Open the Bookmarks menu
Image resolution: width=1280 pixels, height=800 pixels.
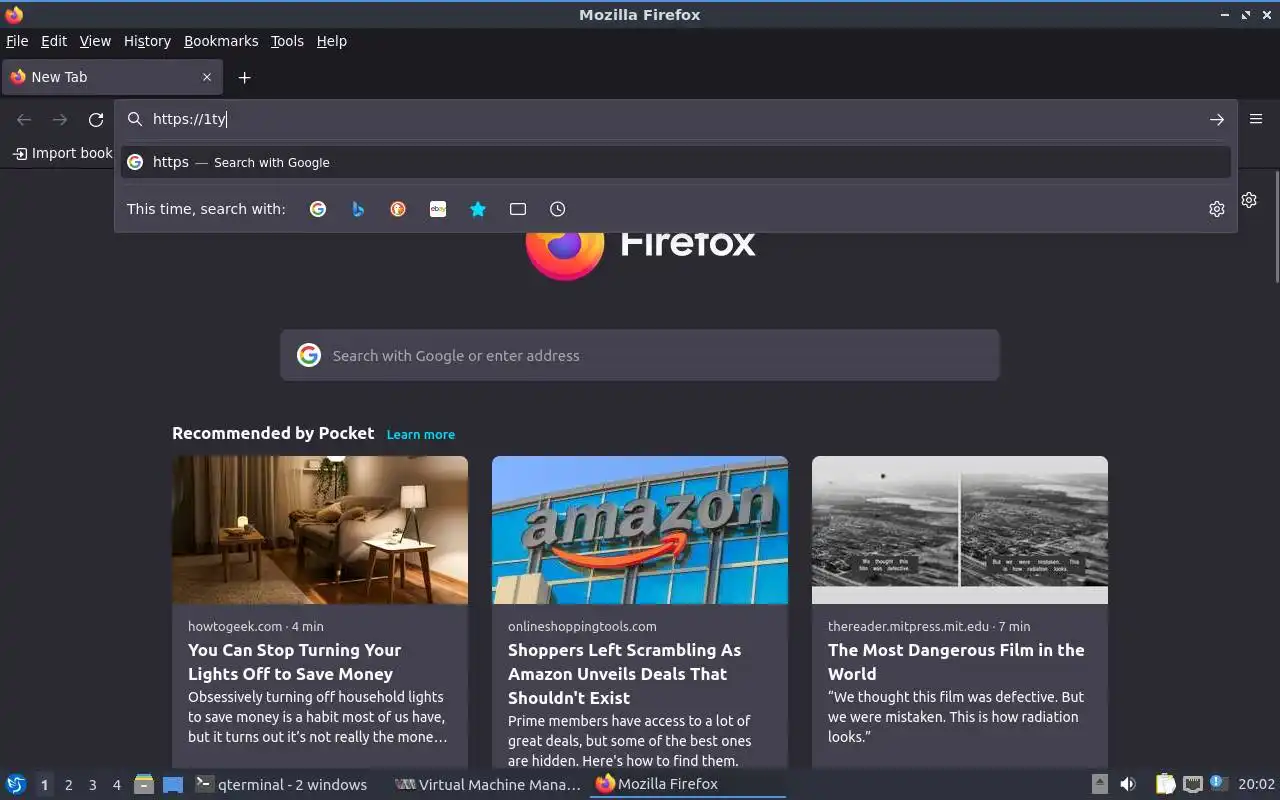[x=221, y=41]
